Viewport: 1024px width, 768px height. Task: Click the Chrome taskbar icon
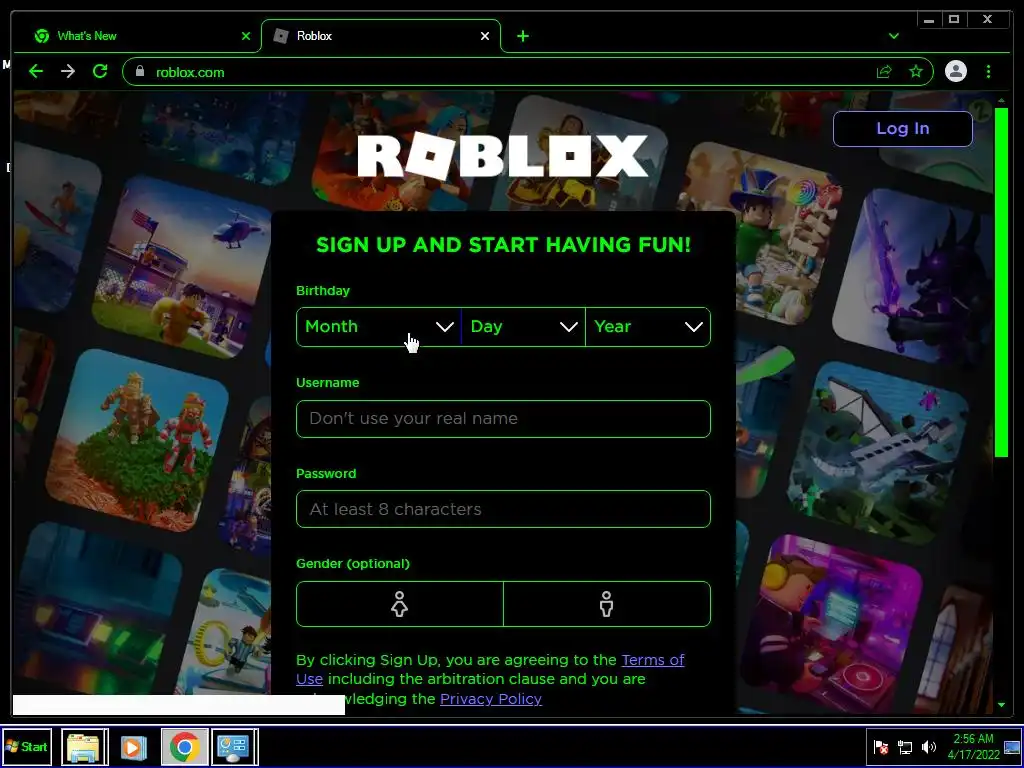pyautogui.click(x=185, y=747)
